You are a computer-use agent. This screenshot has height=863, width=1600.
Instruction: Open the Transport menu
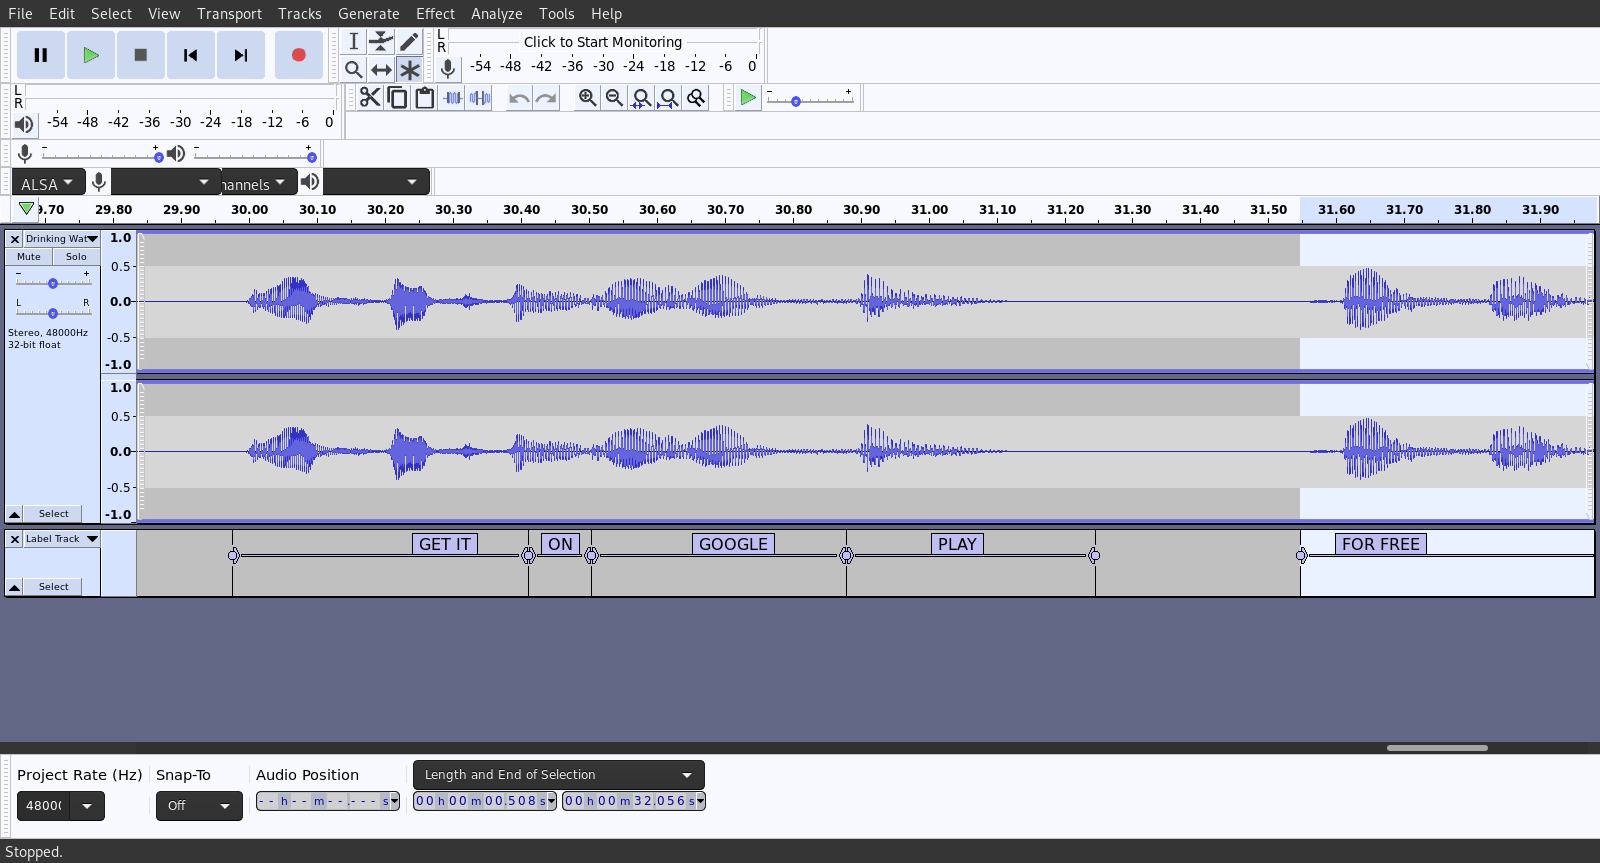[229, 14]
